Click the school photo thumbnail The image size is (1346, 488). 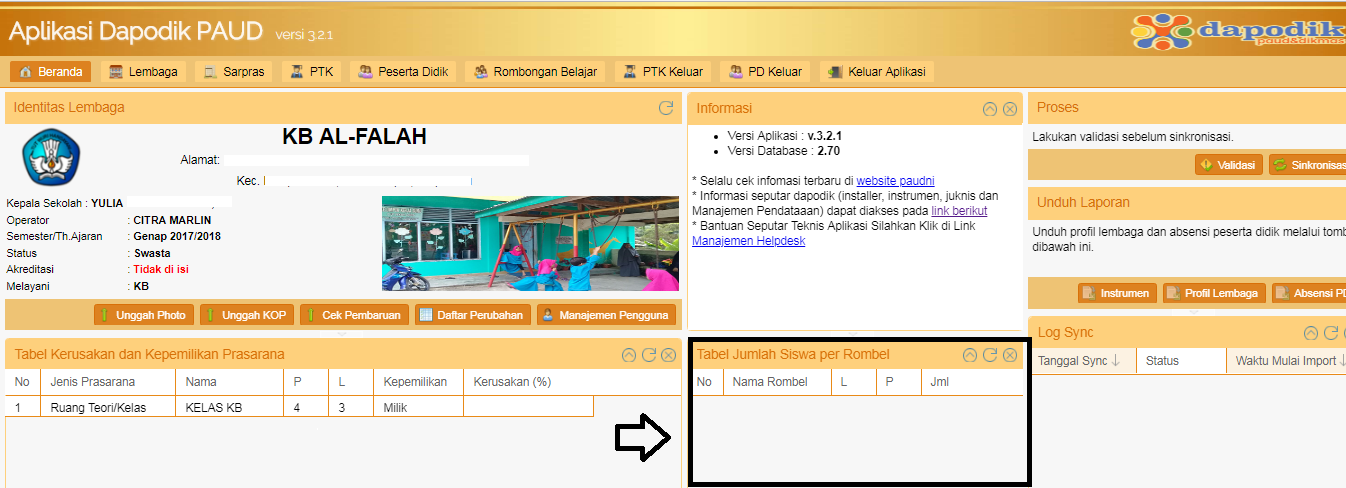click(x=531, y=243)
